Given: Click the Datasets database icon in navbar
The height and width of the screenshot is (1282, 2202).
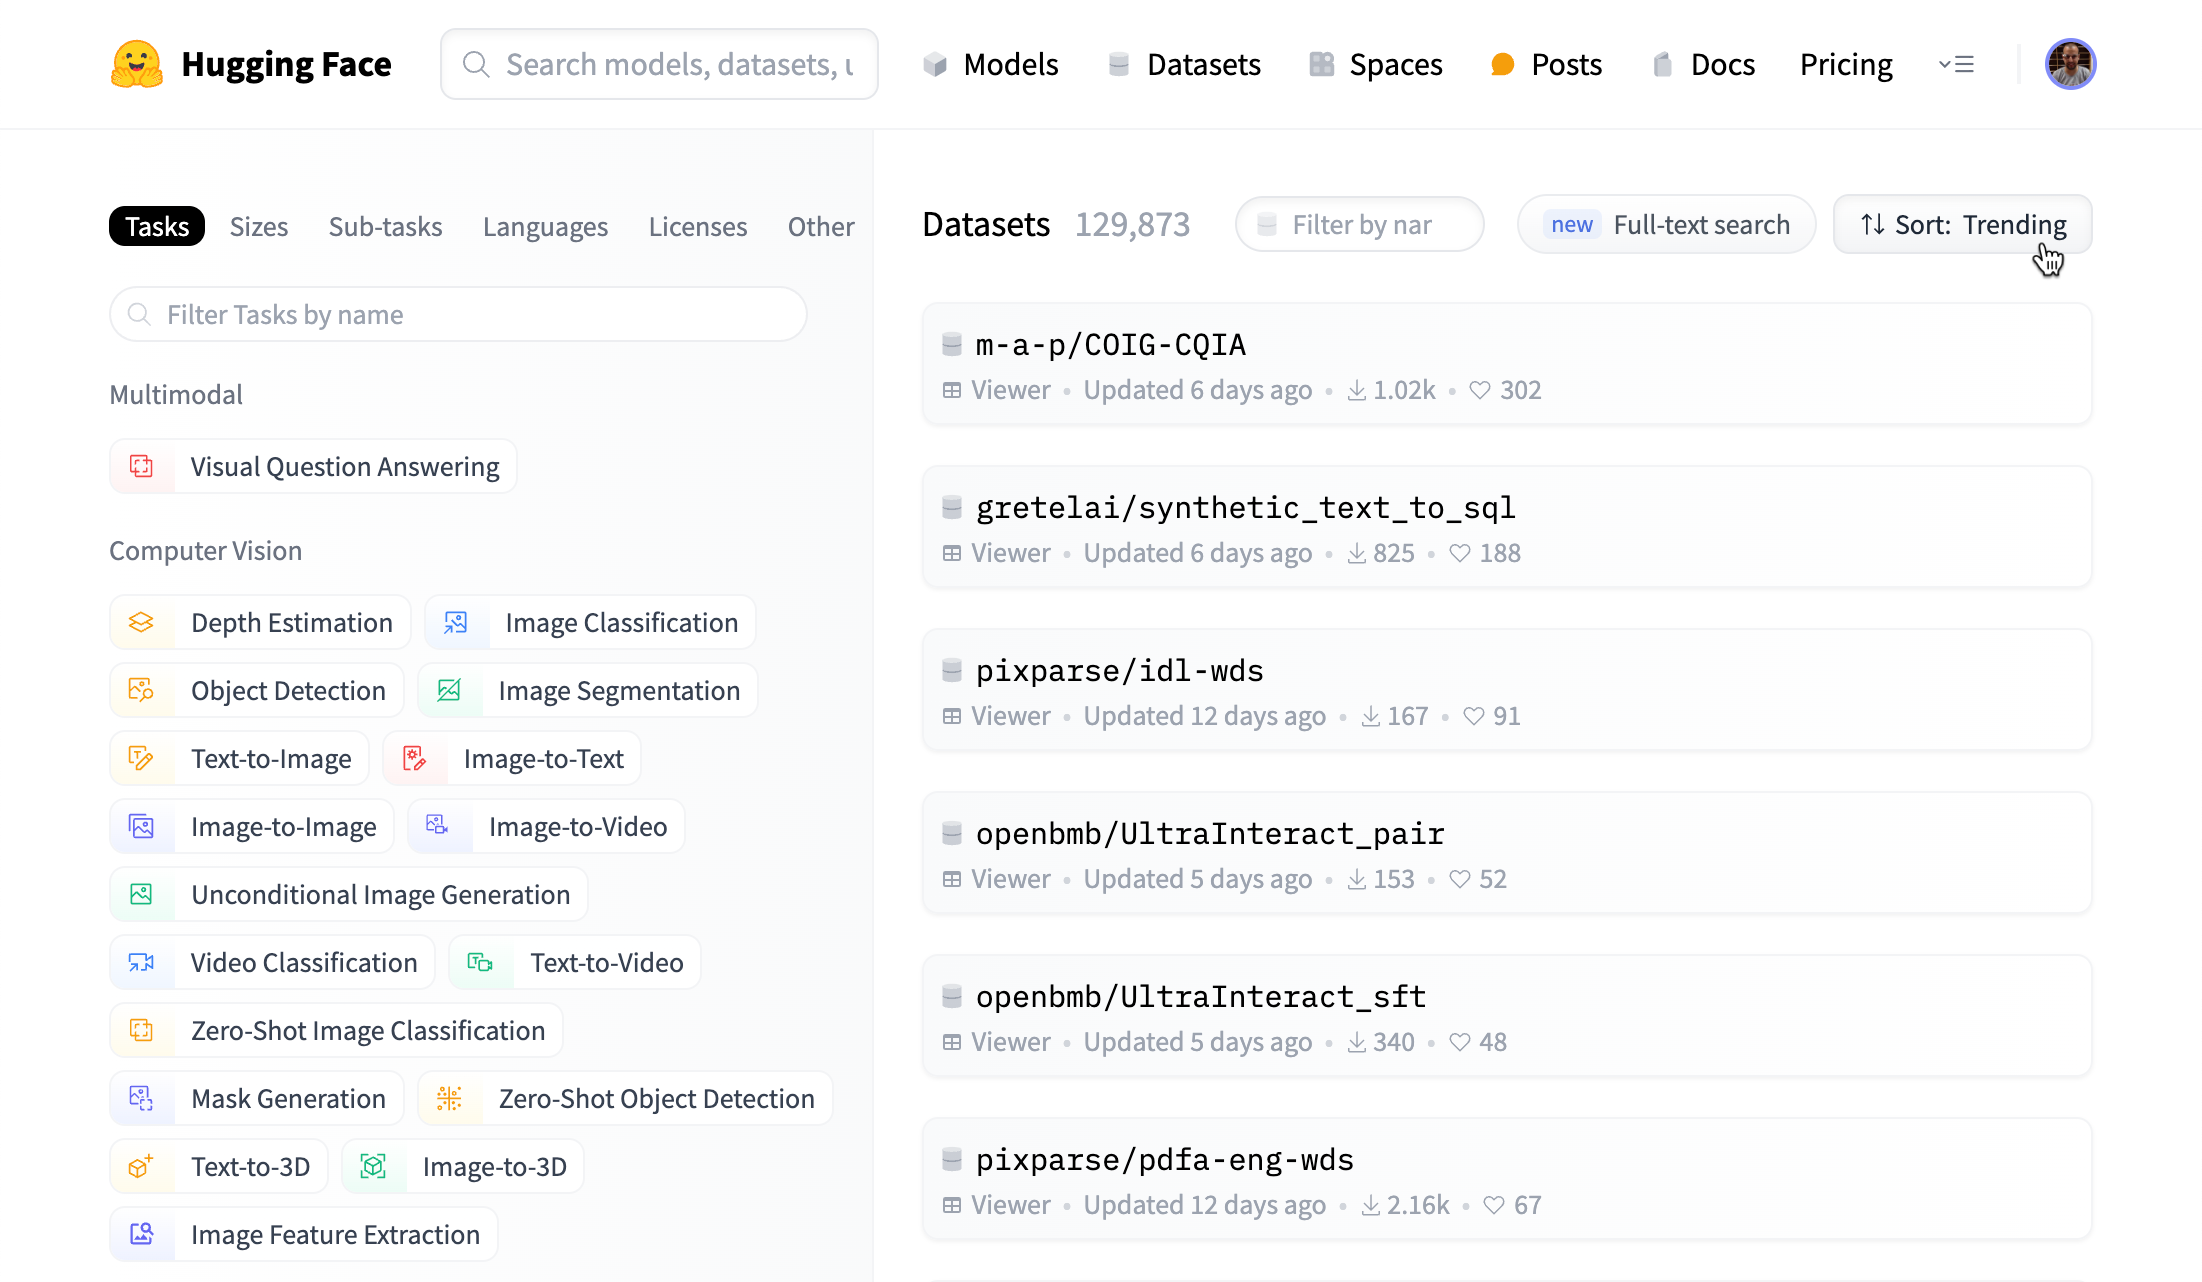Looking at the screenshot, I should (x=1119, y=65).
